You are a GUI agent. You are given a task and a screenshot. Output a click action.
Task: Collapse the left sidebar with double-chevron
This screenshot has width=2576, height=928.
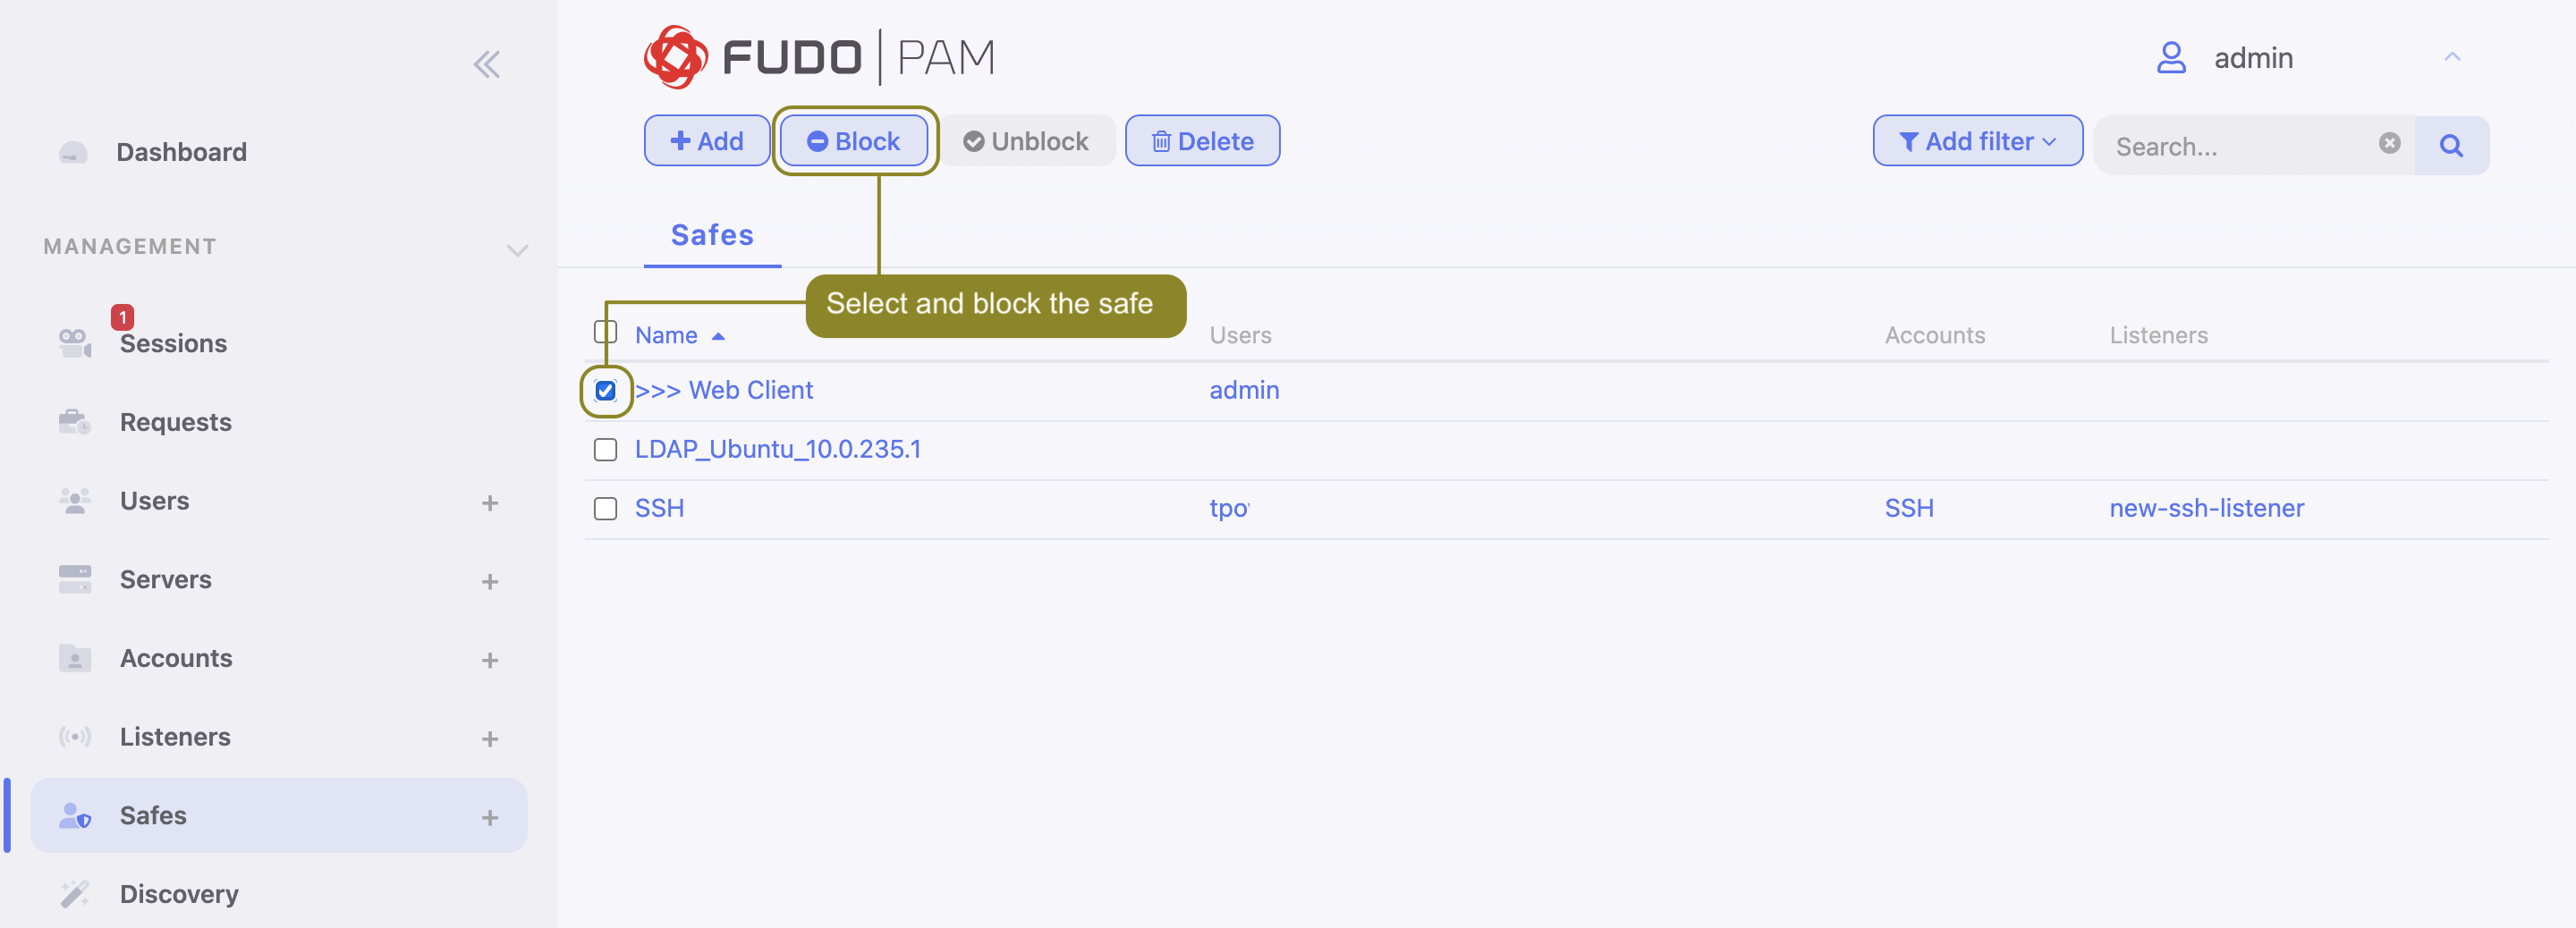[x=487, y=63]
